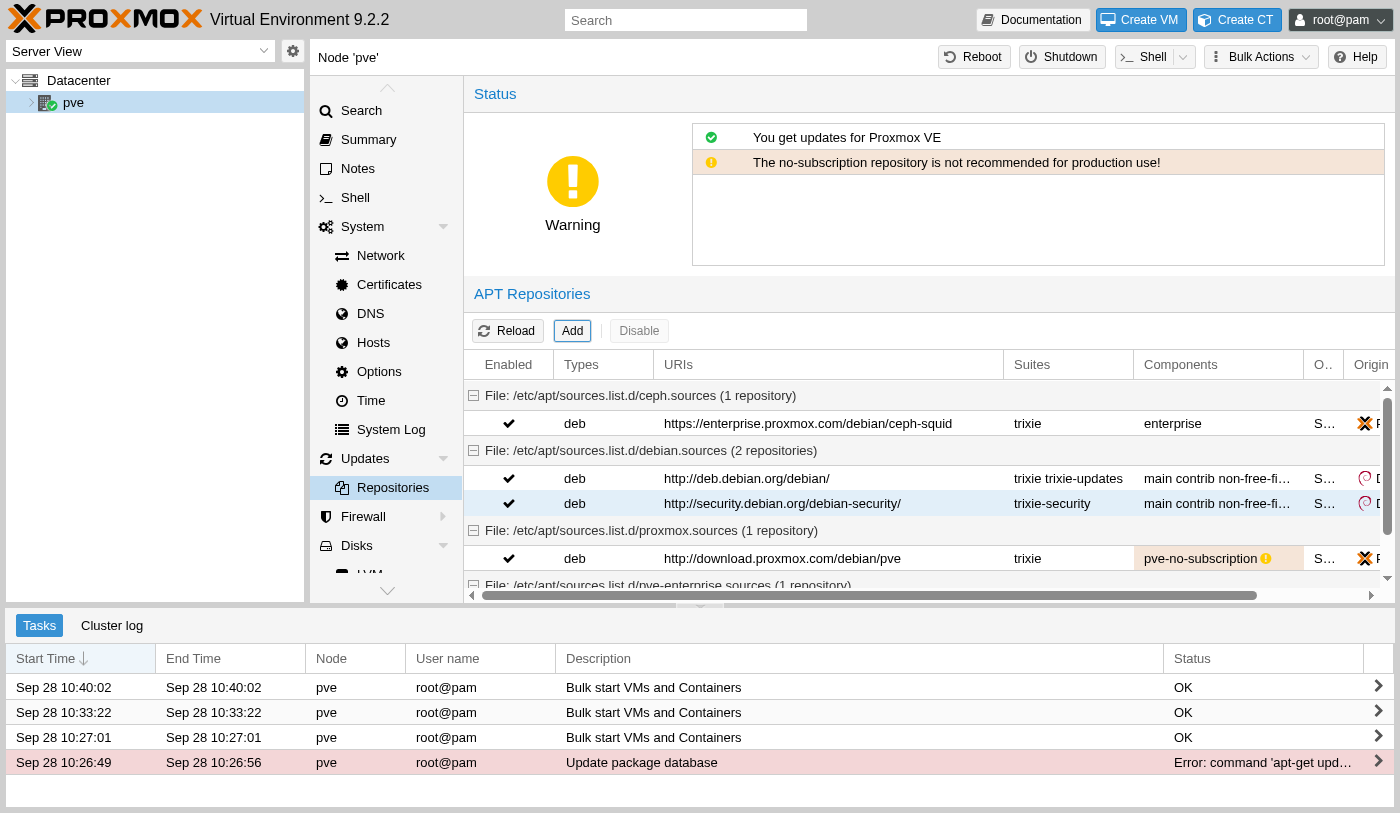The image size is (1400, 813).
Task: Sort by the URIs column header
Action: point(828,365)
